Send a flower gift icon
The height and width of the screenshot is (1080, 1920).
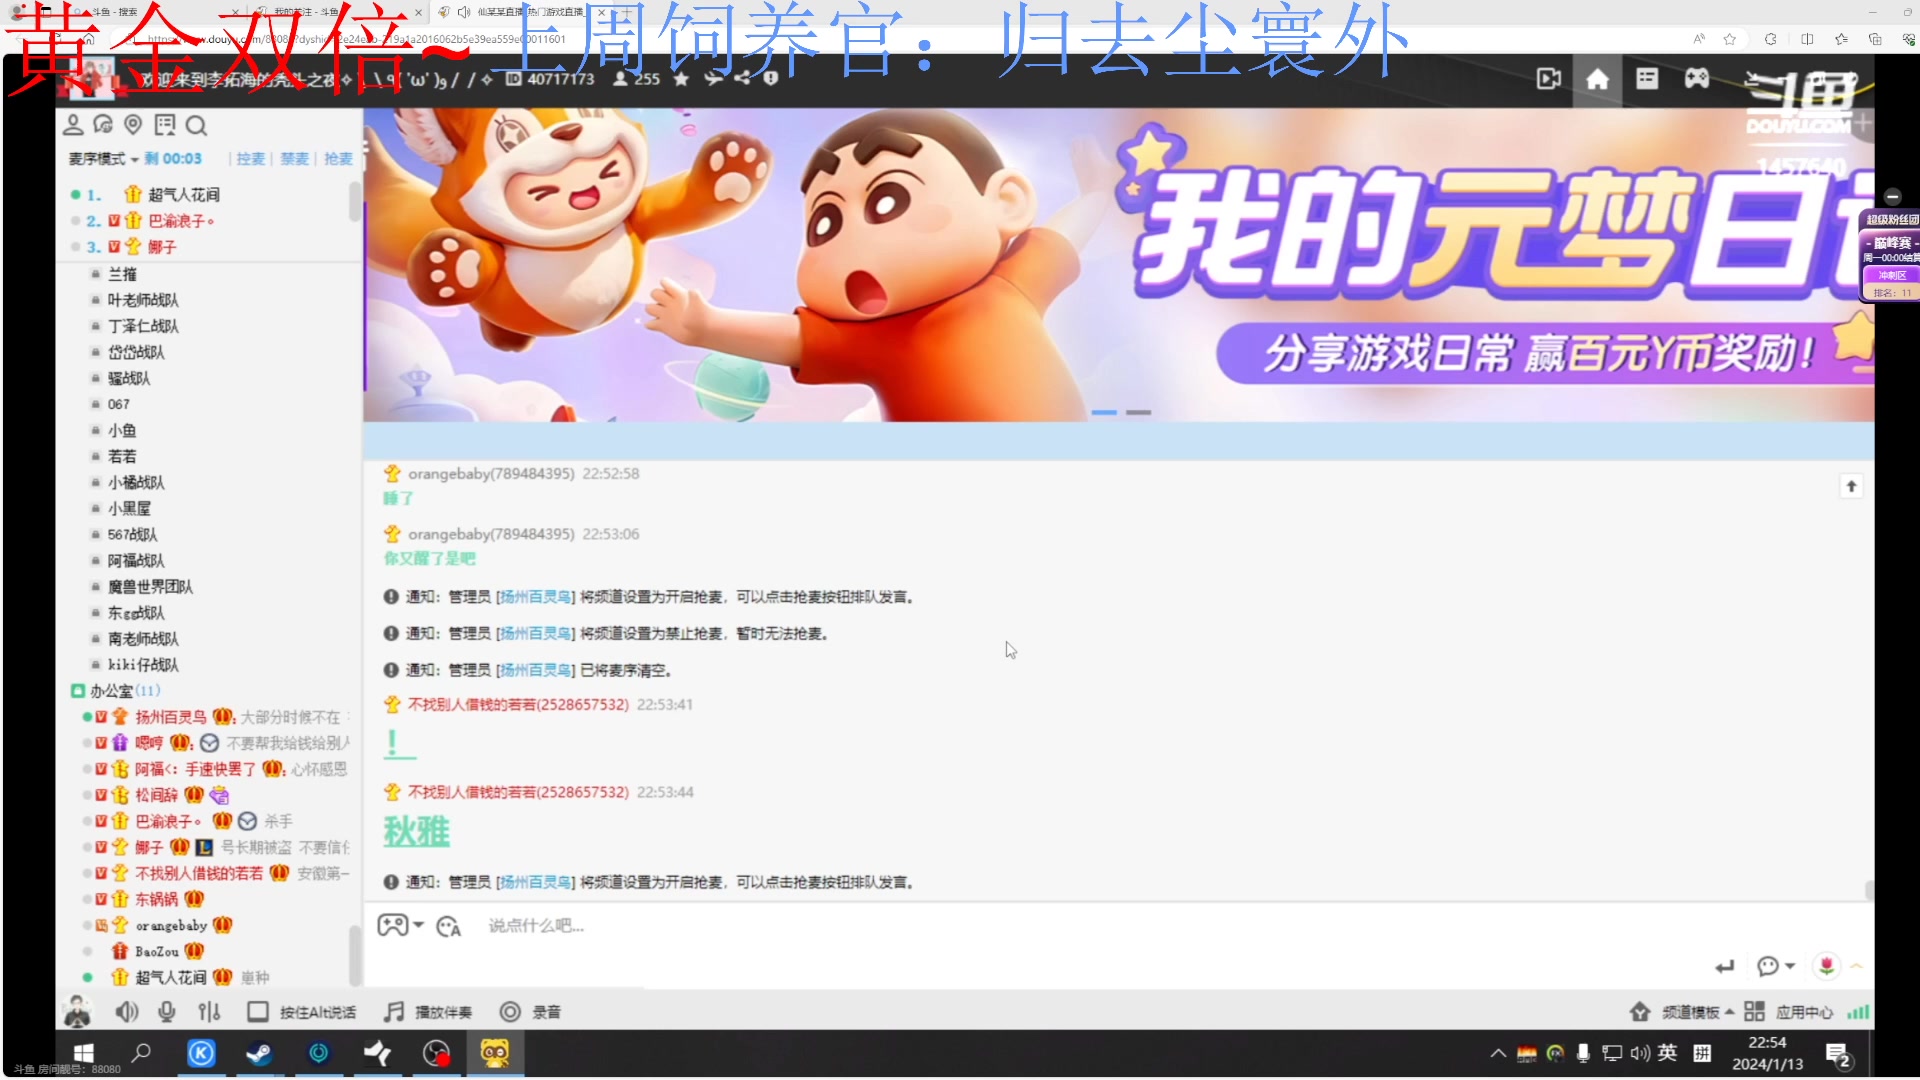pos(1826,966)
